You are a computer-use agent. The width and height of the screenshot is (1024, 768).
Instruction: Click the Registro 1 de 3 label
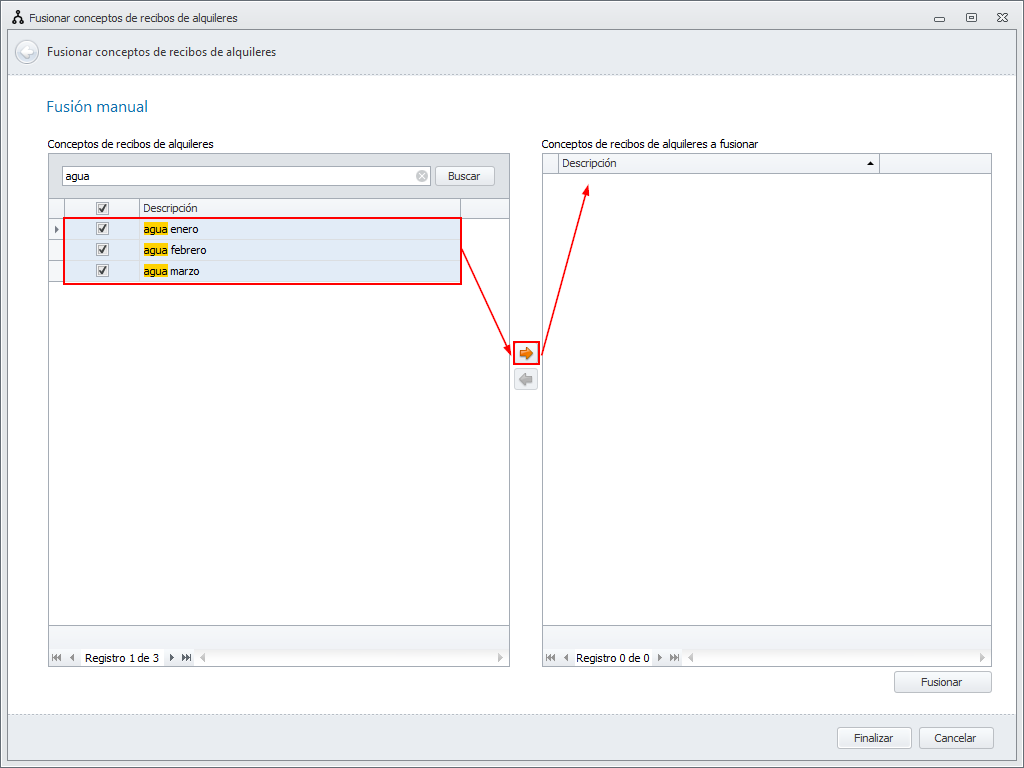tap(122, 658)
